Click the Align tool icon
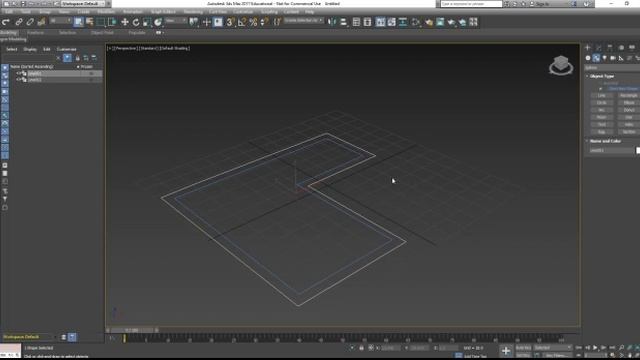640x360 pixels. [x=343, y=22]
